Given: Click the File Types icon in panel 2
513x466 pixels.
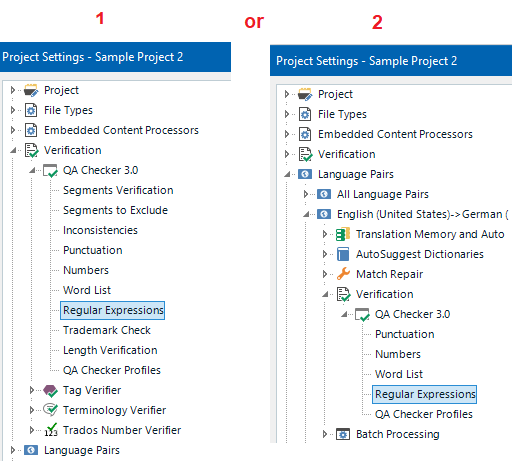Looking at the screenshot, I should pos(305,114).
